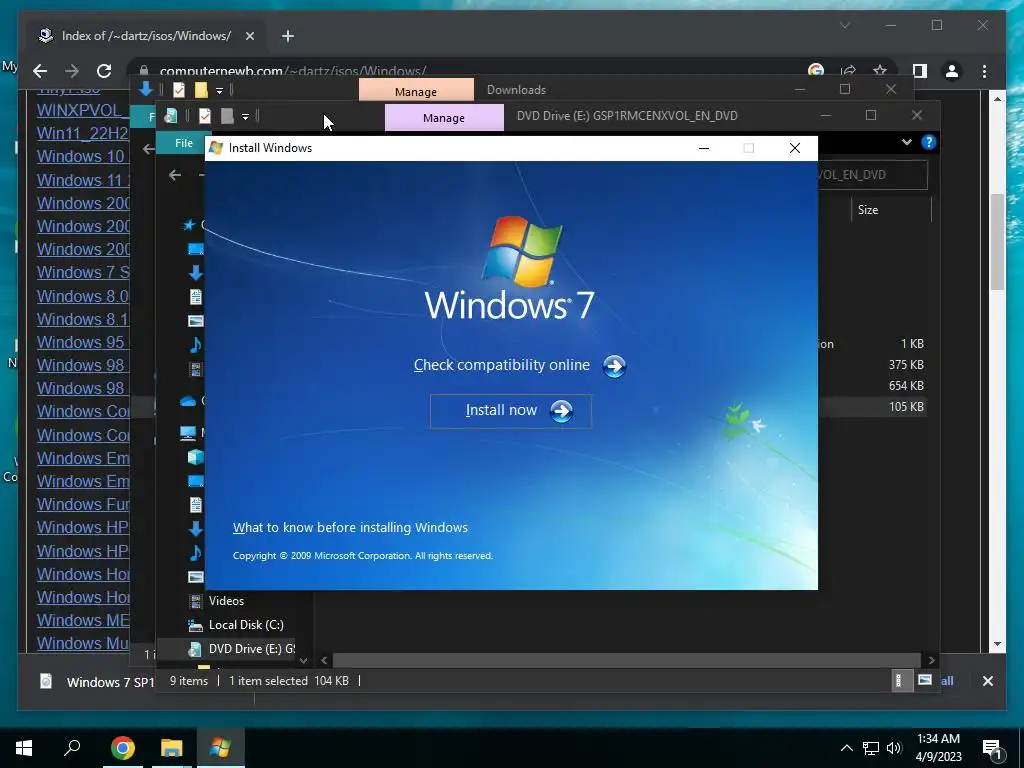
Task: Select Videos in the explorer sidebar
Action: coord(226,601)
